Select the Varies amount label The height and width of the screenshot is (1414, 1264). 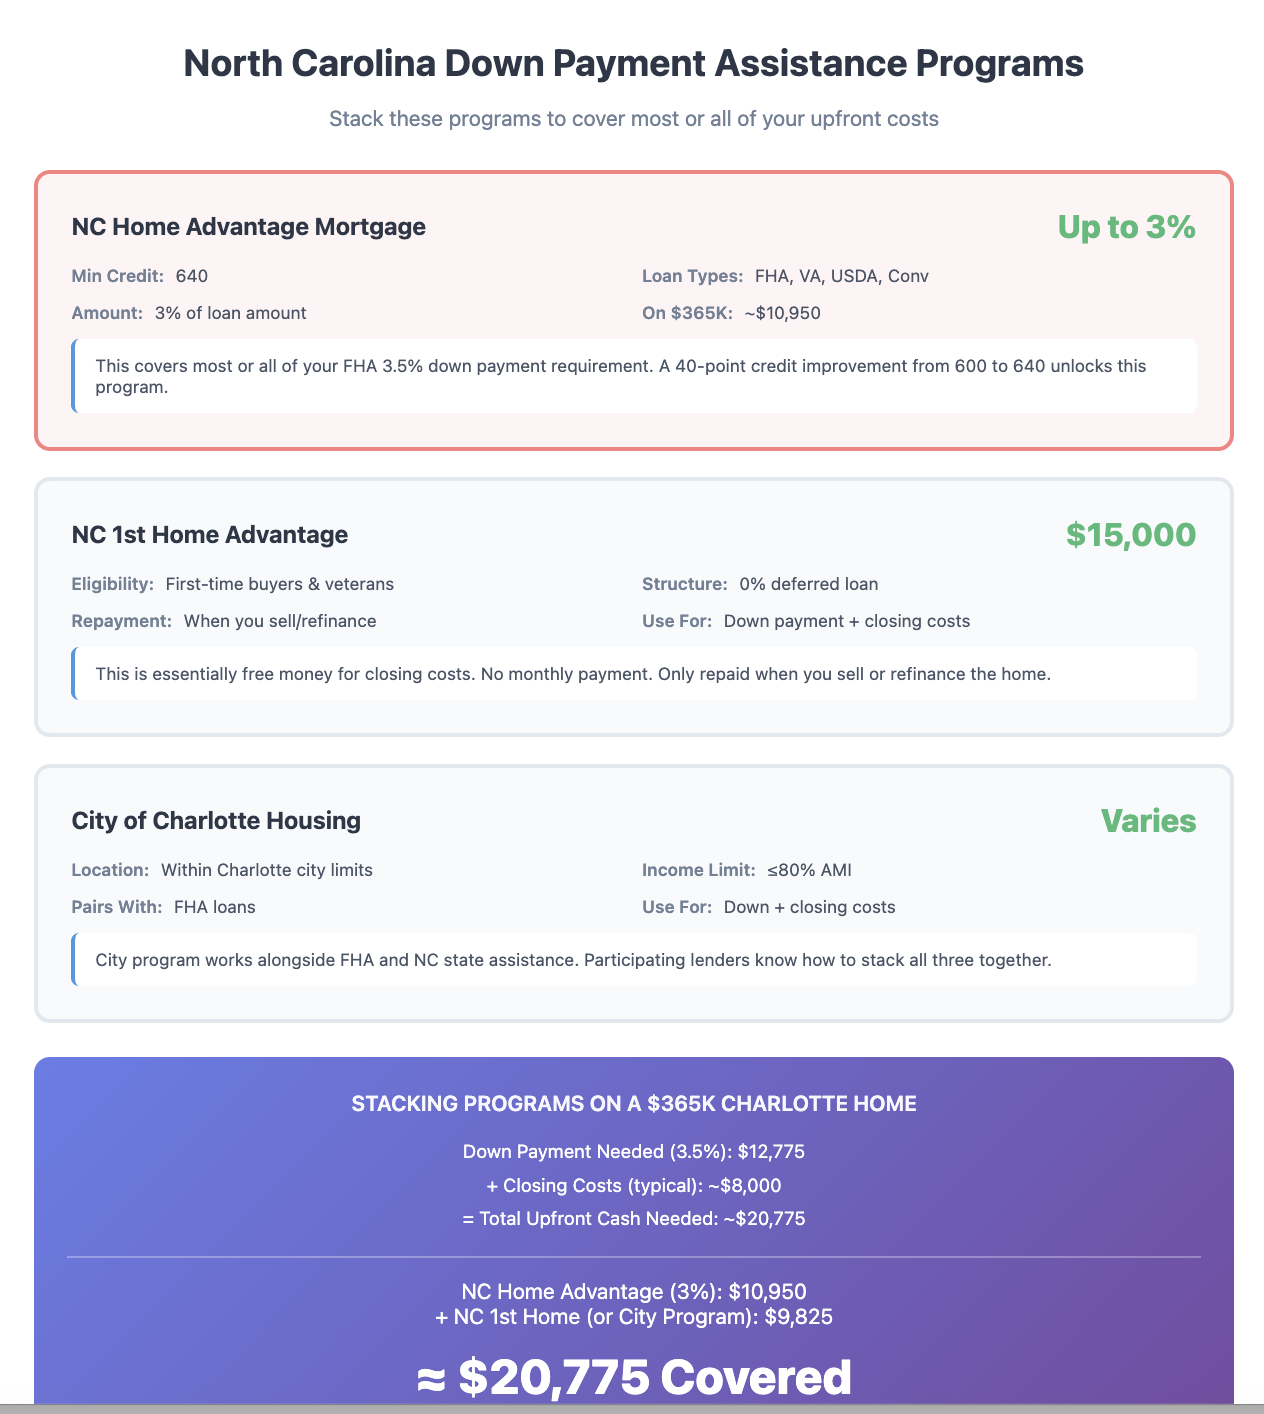click(x=1148, y=821)
